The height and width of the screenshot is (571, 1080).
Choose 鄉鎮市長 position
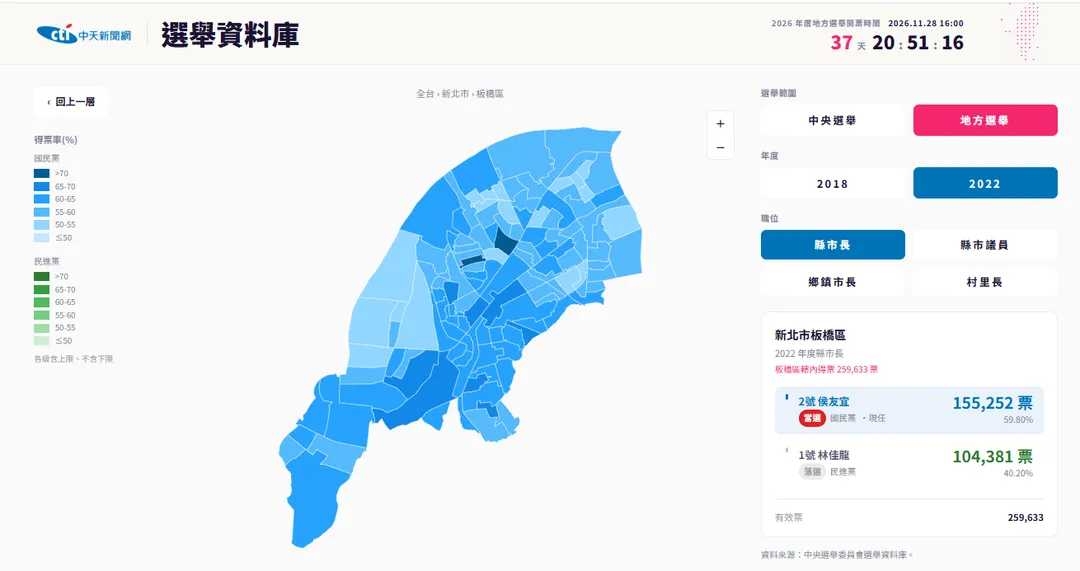(833, 282)
